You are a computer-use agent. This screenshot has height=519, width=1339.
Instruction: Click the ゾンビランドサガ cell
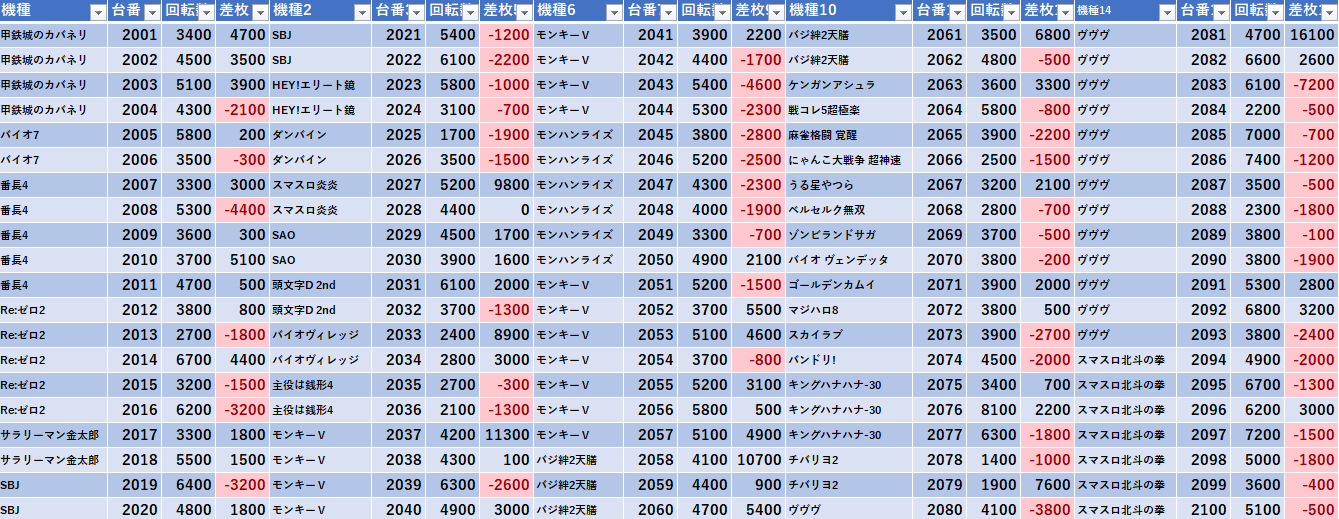pyautogui.click(x=849, y=235)
